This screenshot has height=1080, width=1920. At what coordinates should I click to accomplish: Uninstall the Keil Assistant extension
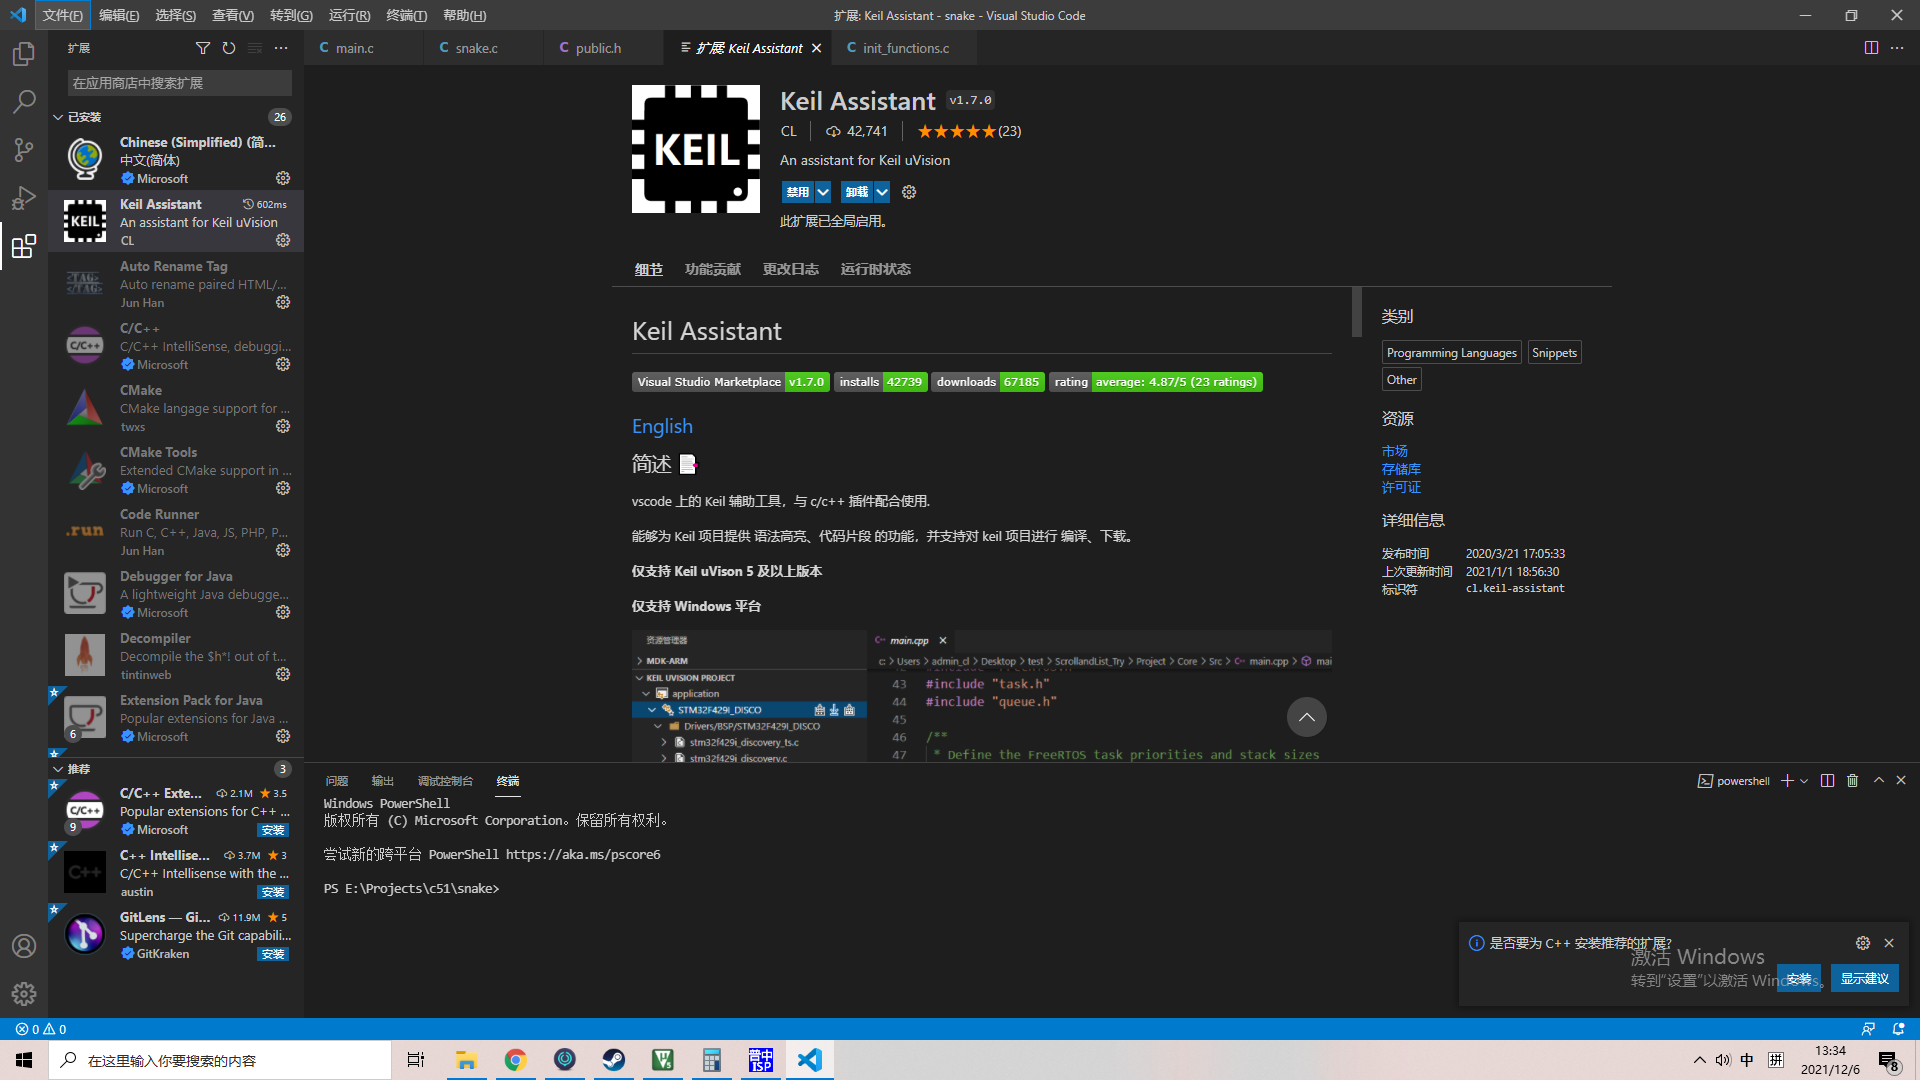[857, 192]
